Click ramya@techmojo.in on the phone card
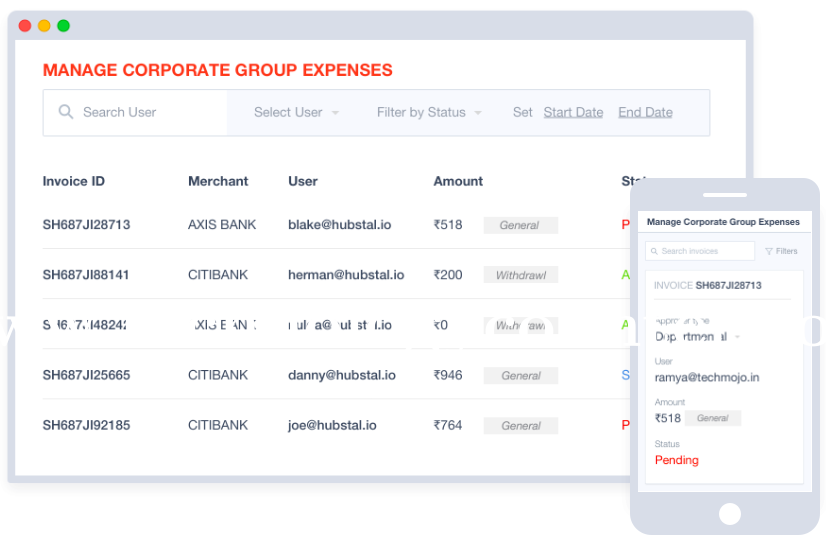826x543 pixels. tap(707, 378)
